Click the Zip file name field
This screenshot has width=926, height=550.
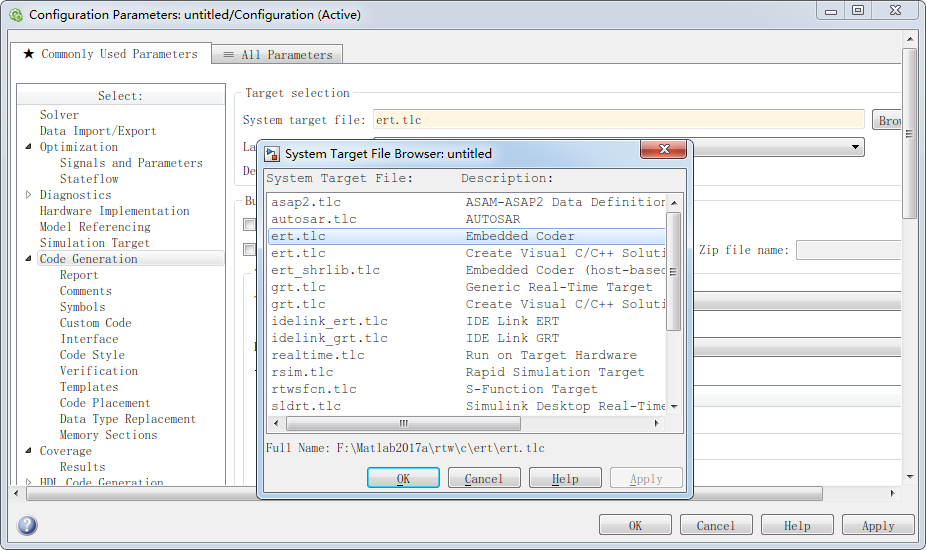pyautogui.click(x=849, y=250)
